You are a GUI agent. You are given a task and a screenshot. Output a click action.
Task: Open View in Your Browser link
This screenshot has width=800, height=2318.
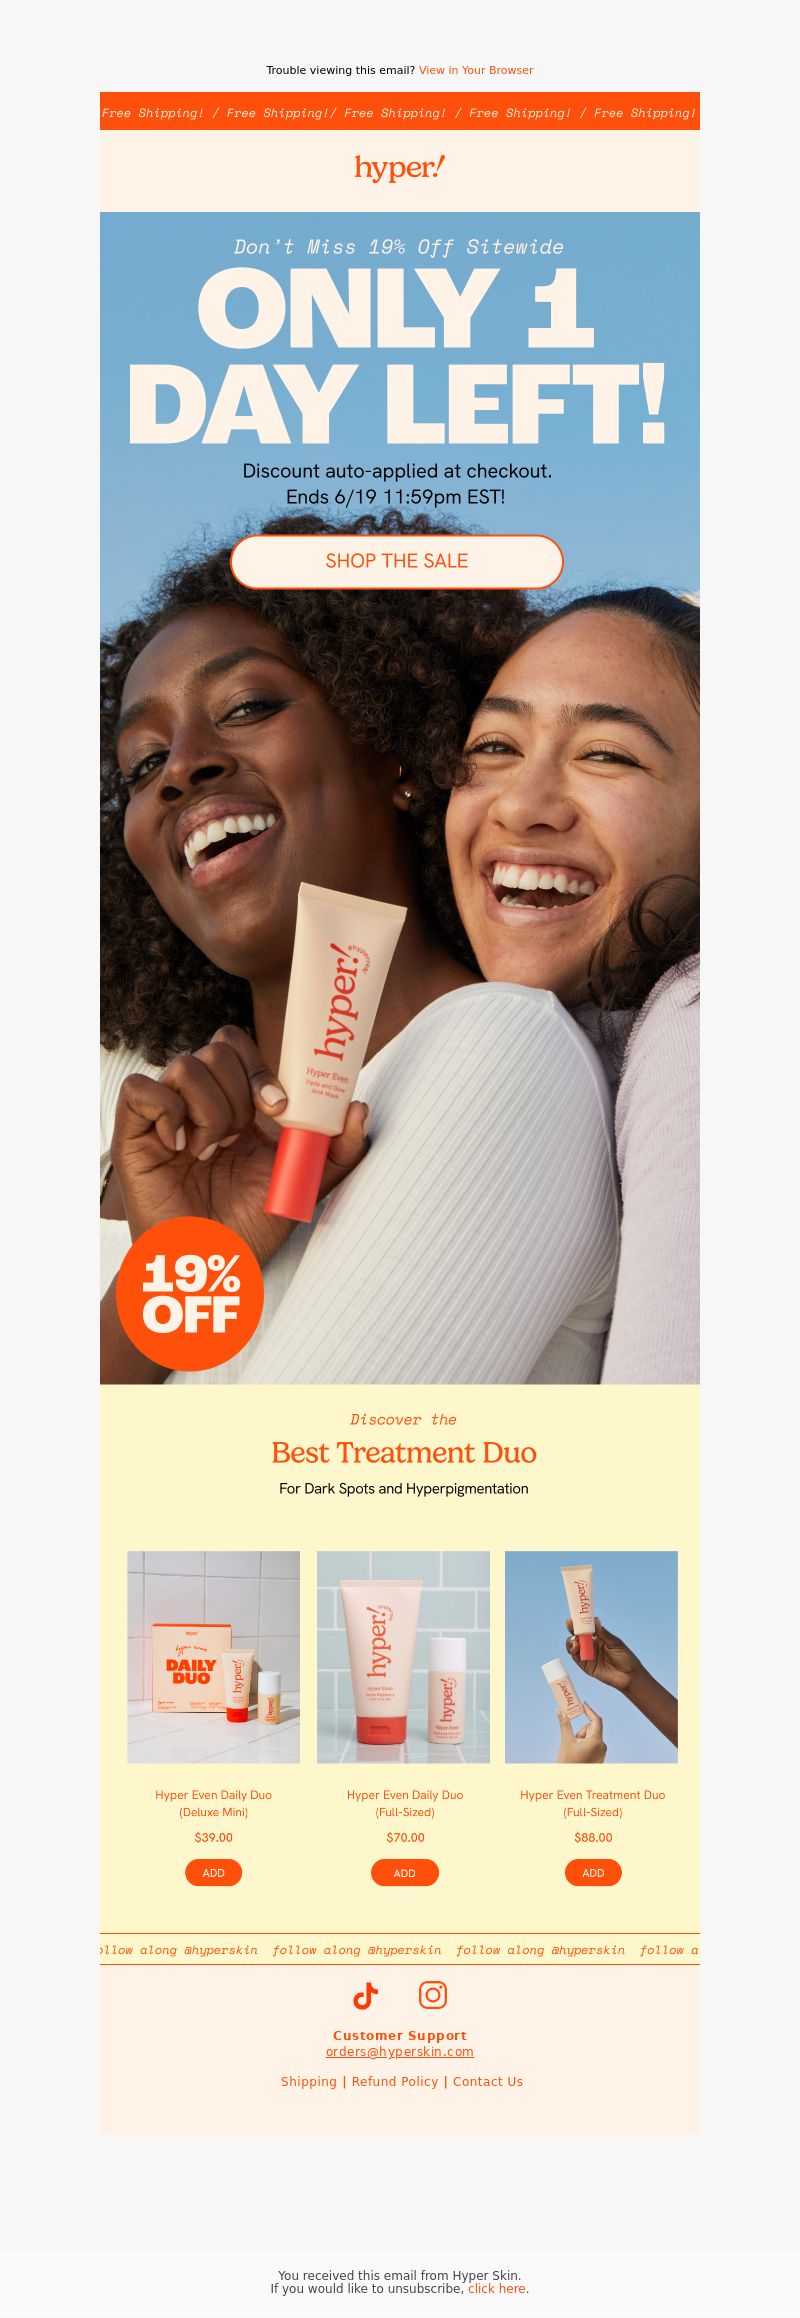tap(476, 70)
